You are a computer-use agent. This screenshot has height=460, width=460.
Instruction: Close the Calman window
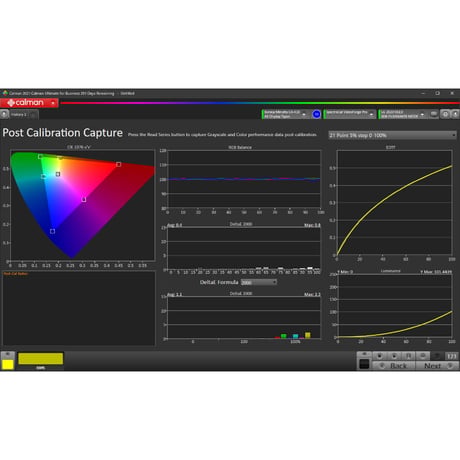coord(452,93)
